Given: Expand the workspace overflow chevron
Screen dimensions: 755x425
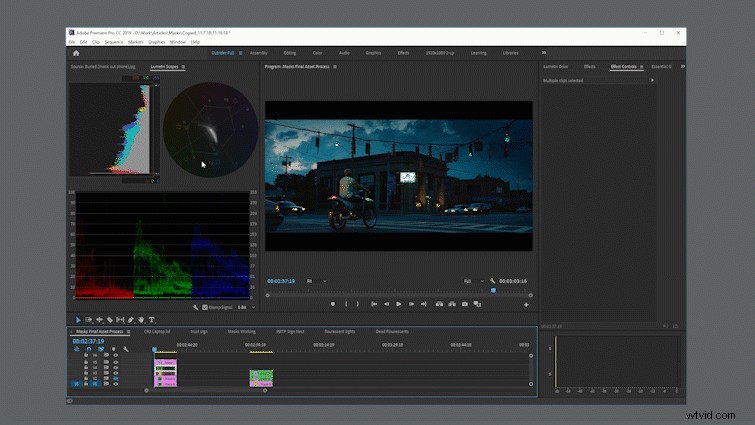Looking at the screenshot, I should coord(544,53).
